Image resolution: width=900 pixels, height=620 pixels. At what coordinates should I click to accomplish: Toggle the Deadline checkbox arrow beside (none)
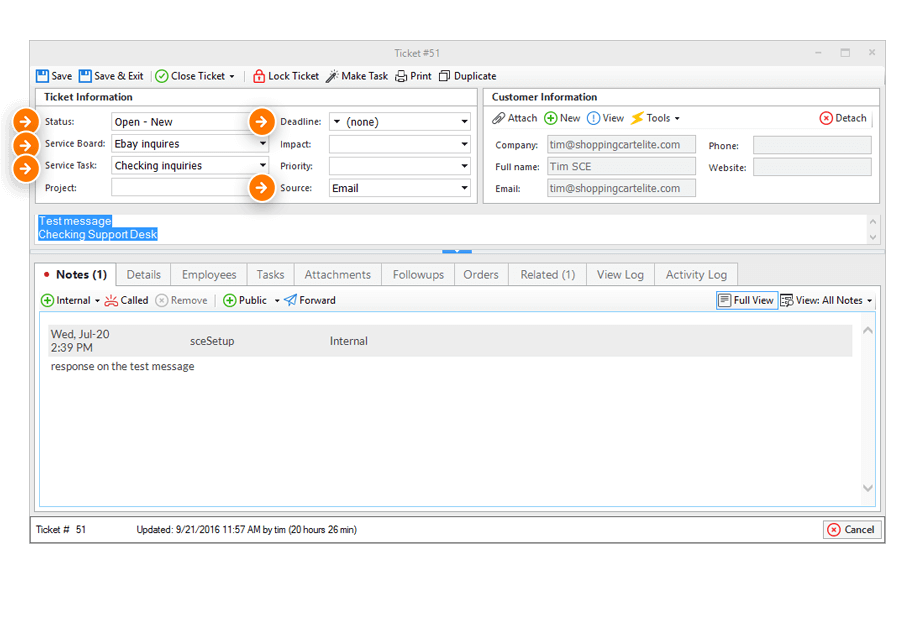[337, 122]
